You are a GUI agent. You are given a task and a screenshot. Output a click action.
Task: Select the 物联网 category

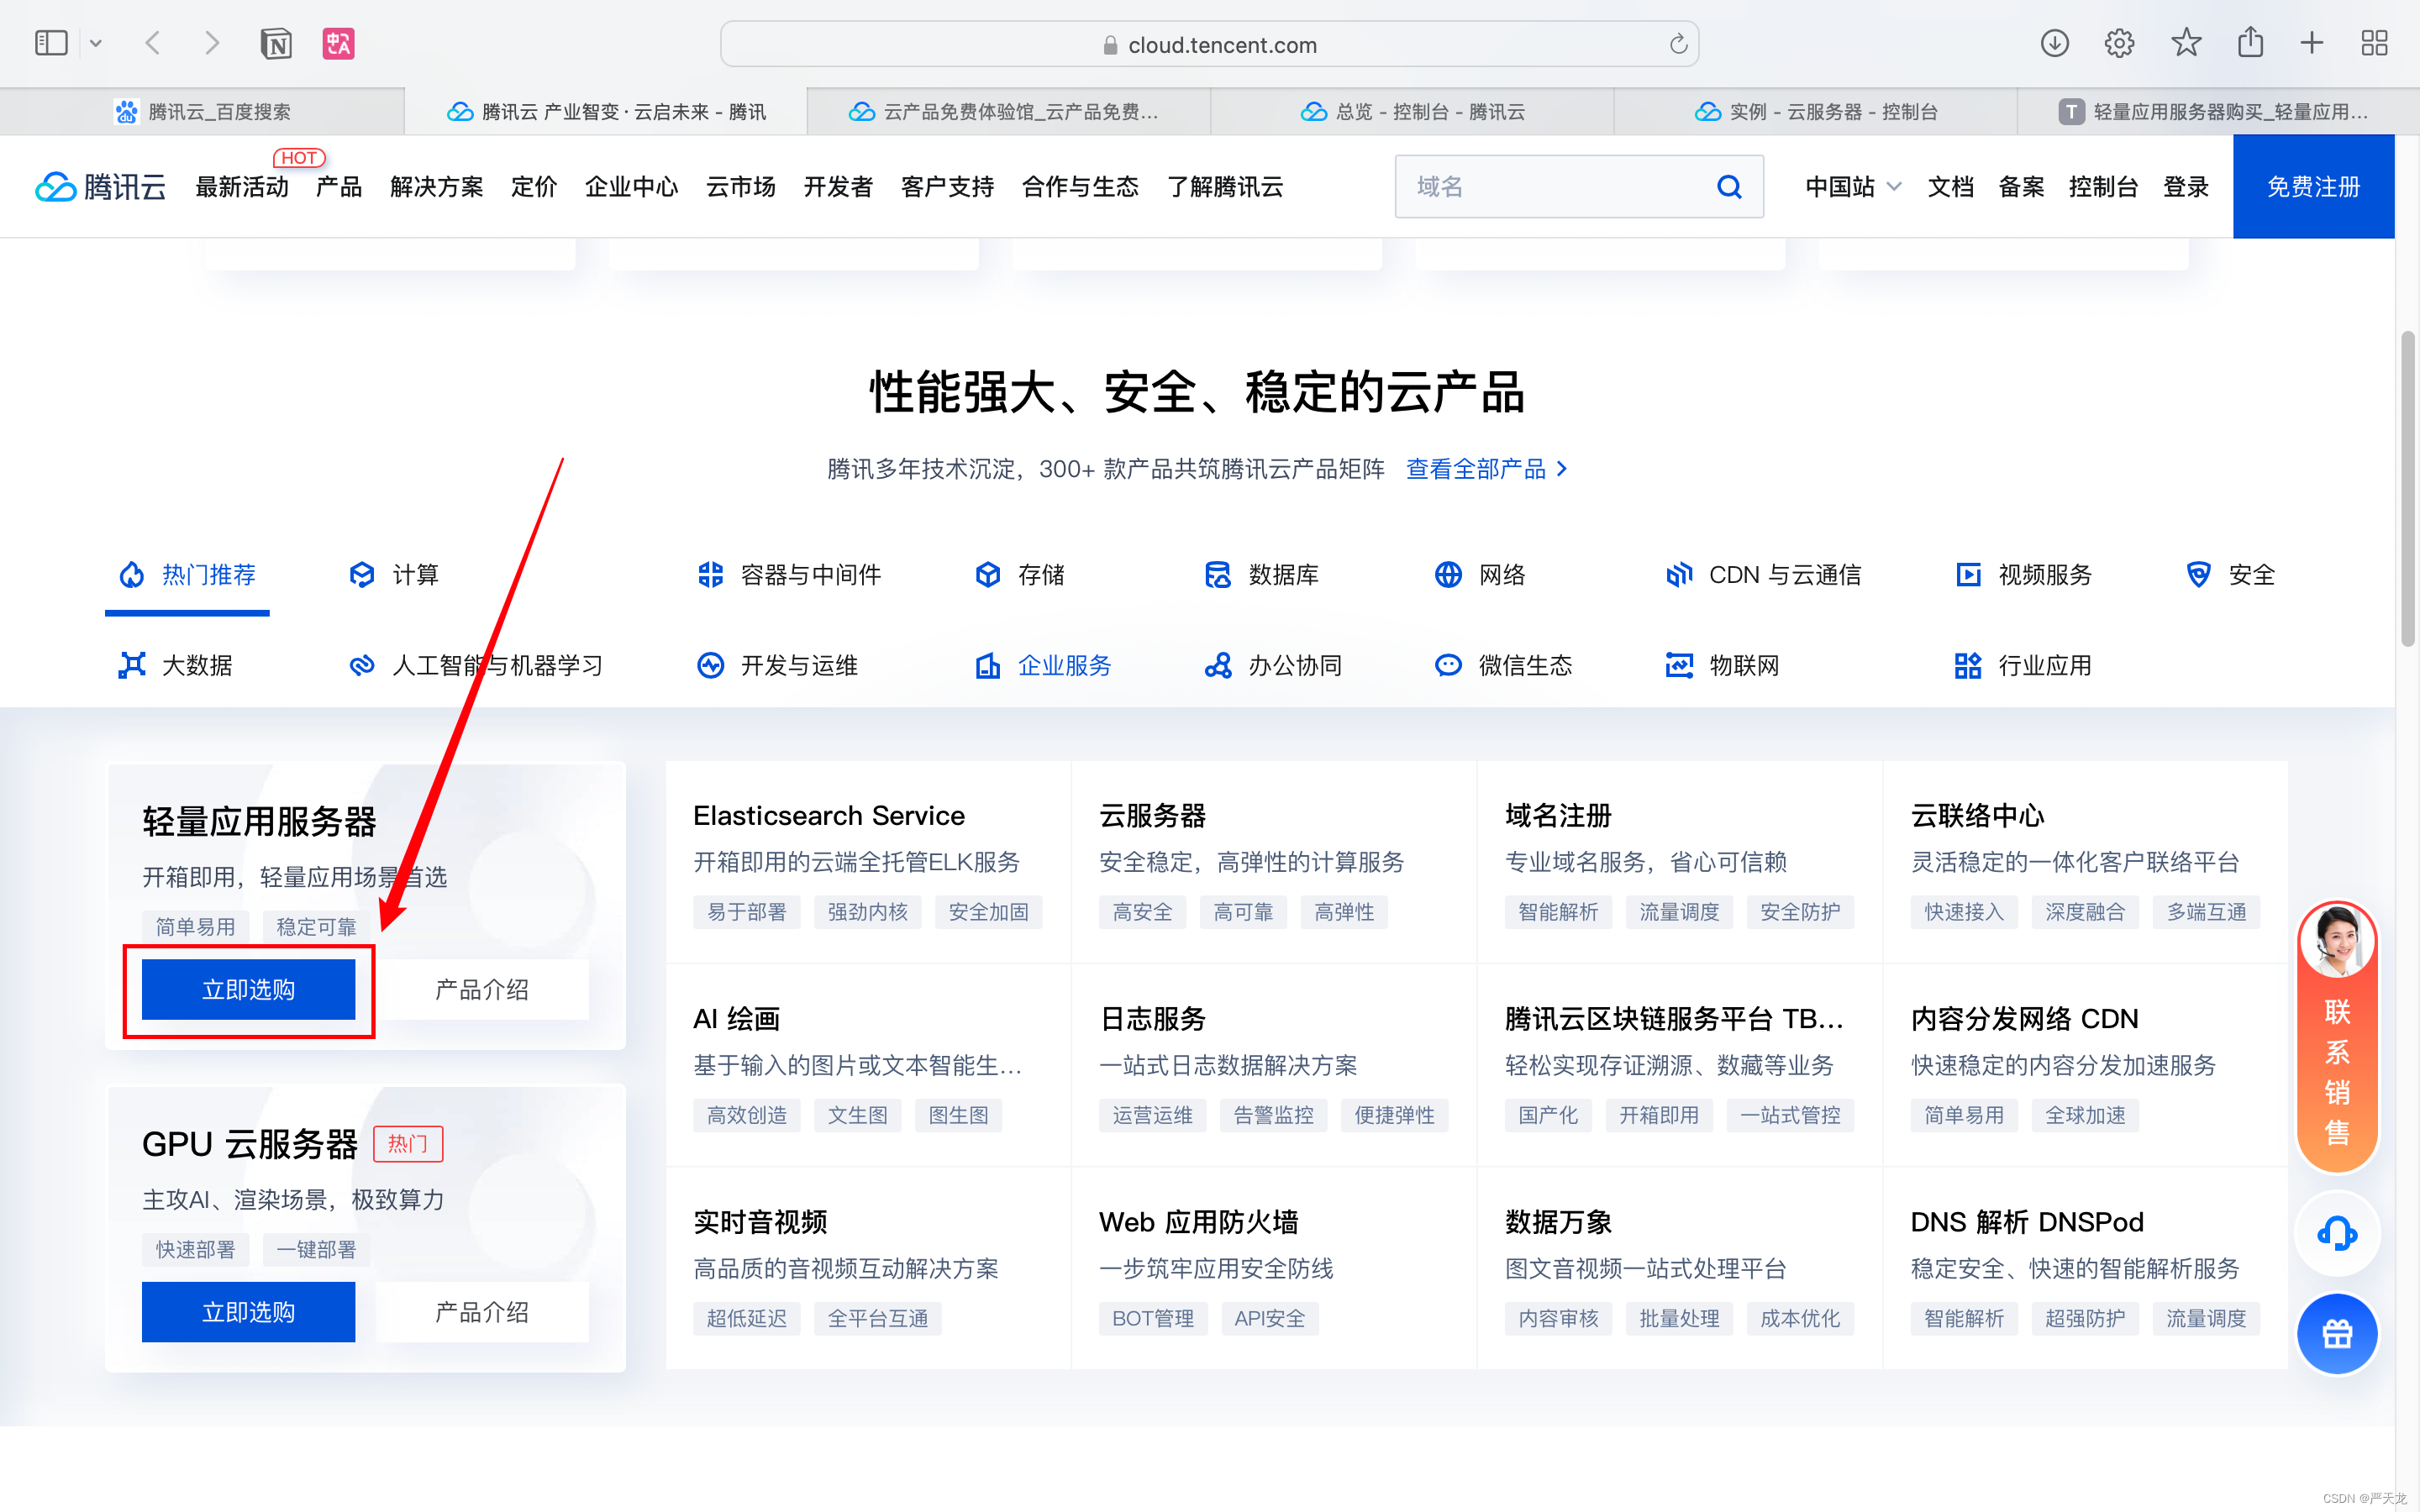tap(1722, 665)
